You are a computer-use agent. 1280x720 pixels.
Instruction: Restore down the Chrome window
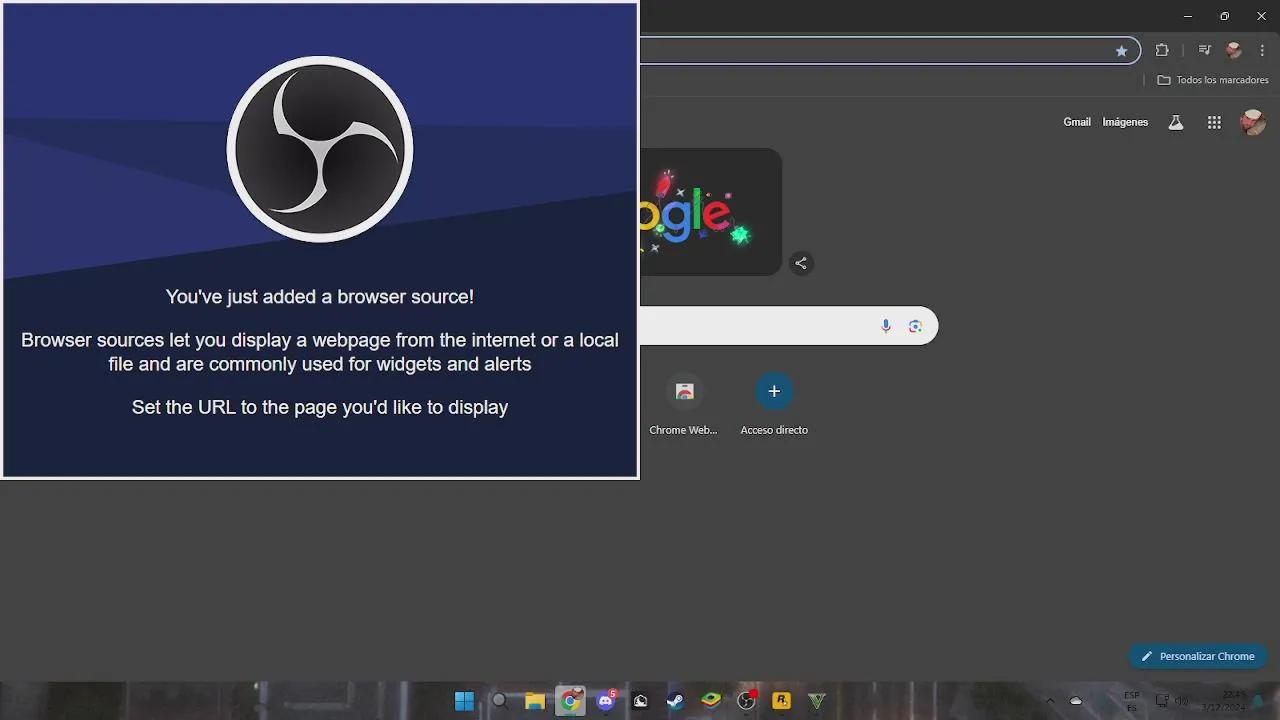point(1225,16)
